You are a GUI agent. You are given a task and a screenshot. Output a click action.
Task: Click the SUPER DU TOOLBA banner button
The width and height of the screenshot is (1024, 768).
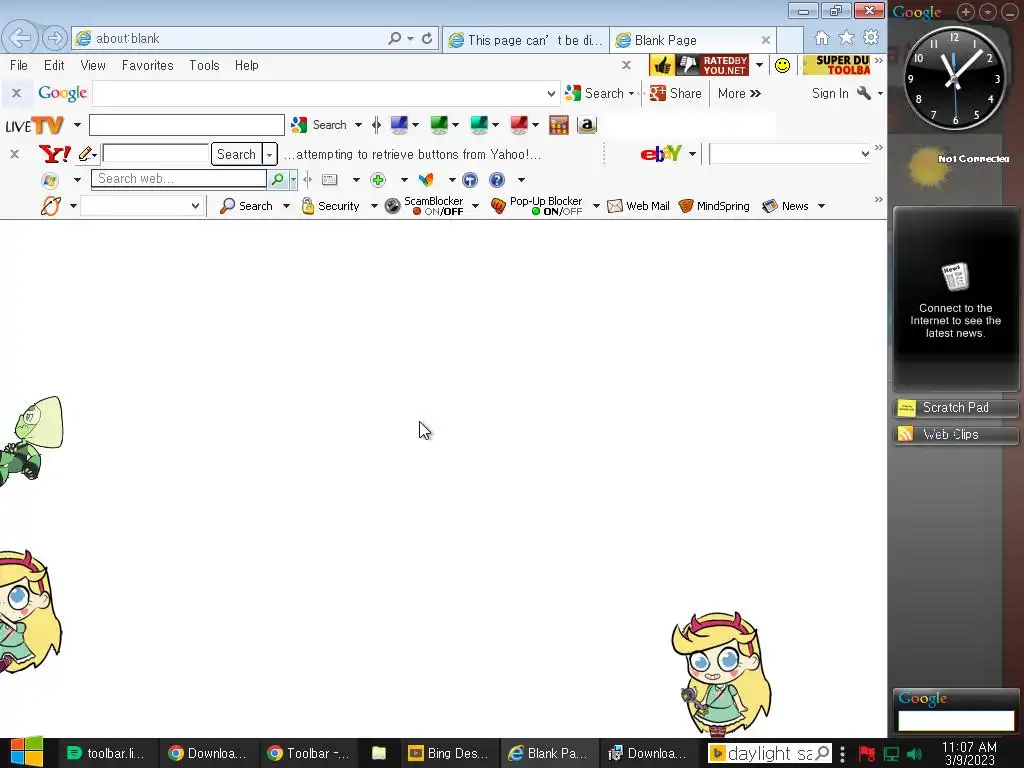point(837,65)
